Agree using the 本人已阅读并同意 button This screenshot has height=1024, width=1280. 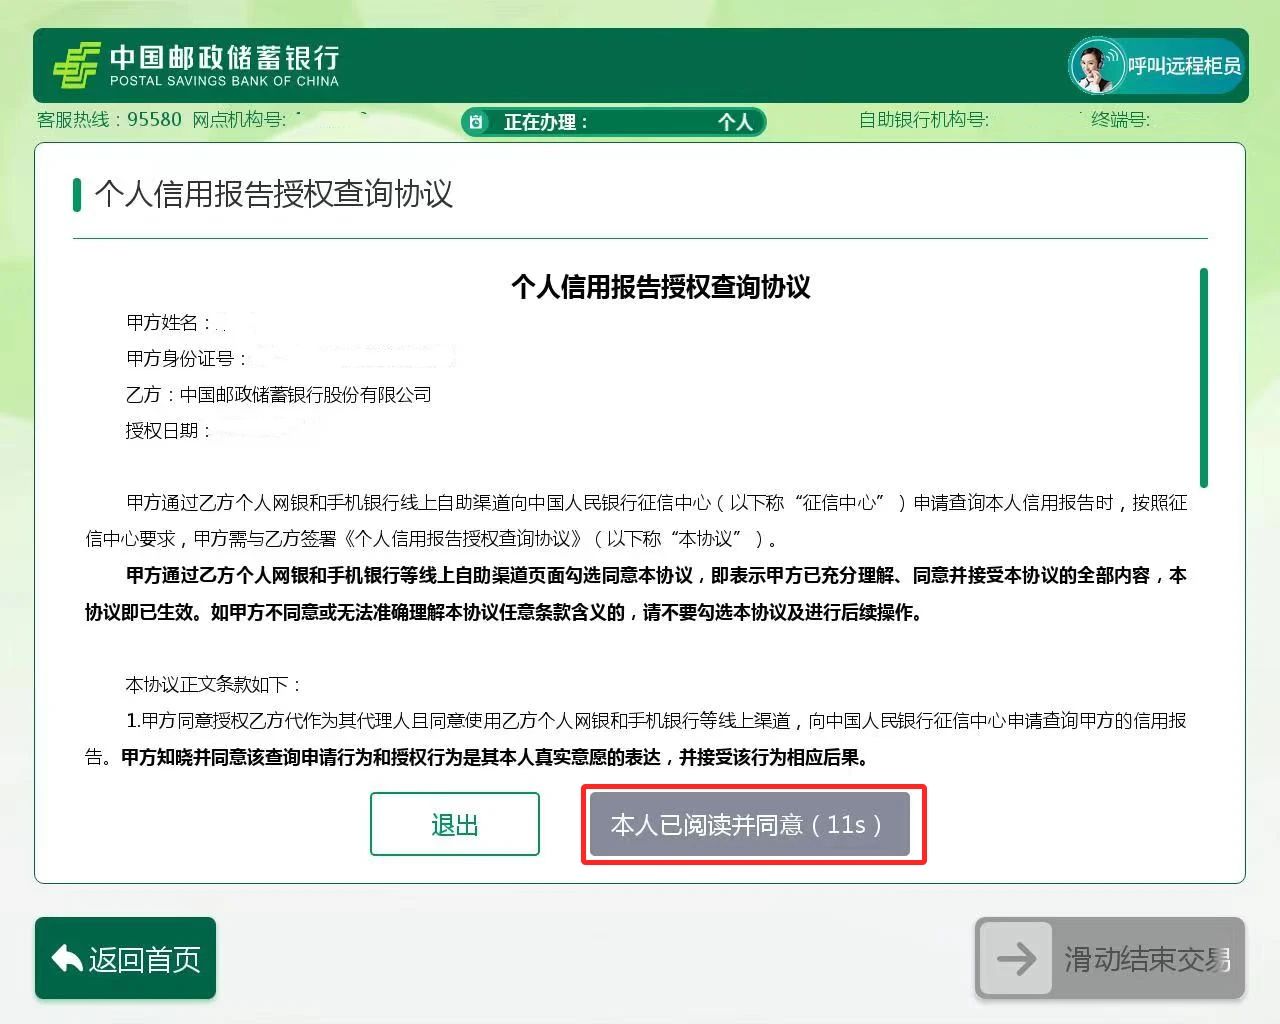pyautogui.click(x=749, y=824)
